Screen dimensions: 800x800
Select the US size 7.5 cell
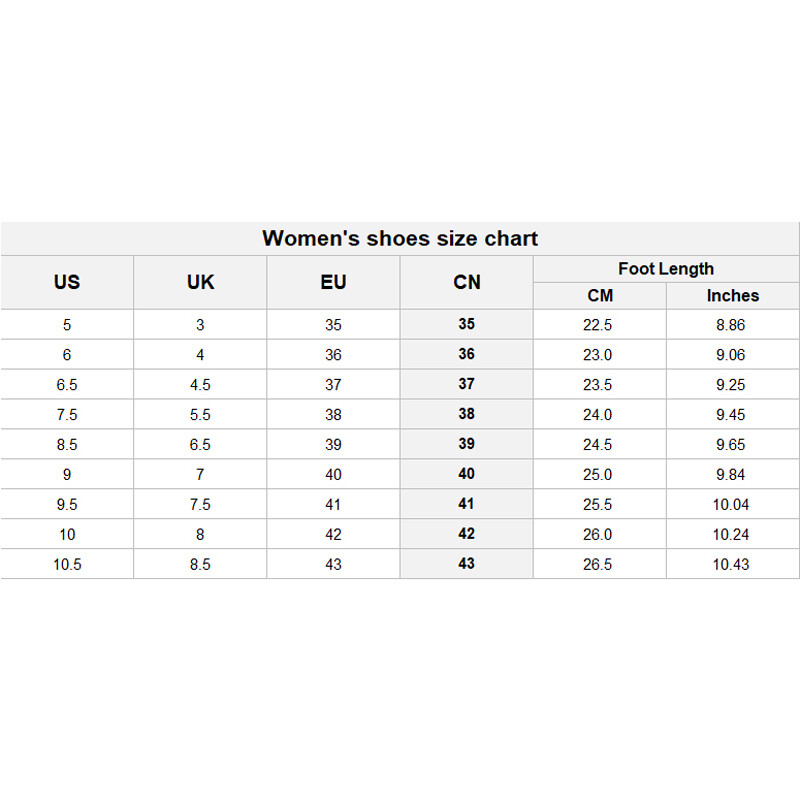click(67, 414)
